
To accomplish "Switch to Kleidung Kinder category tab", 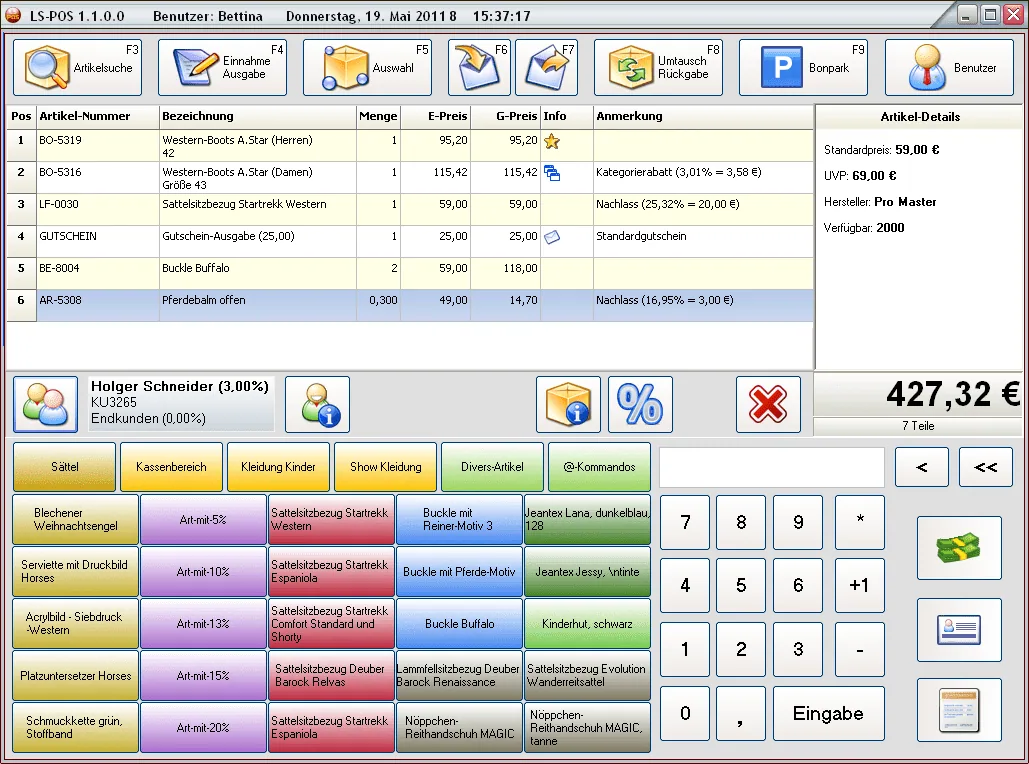I will point(278,467).
